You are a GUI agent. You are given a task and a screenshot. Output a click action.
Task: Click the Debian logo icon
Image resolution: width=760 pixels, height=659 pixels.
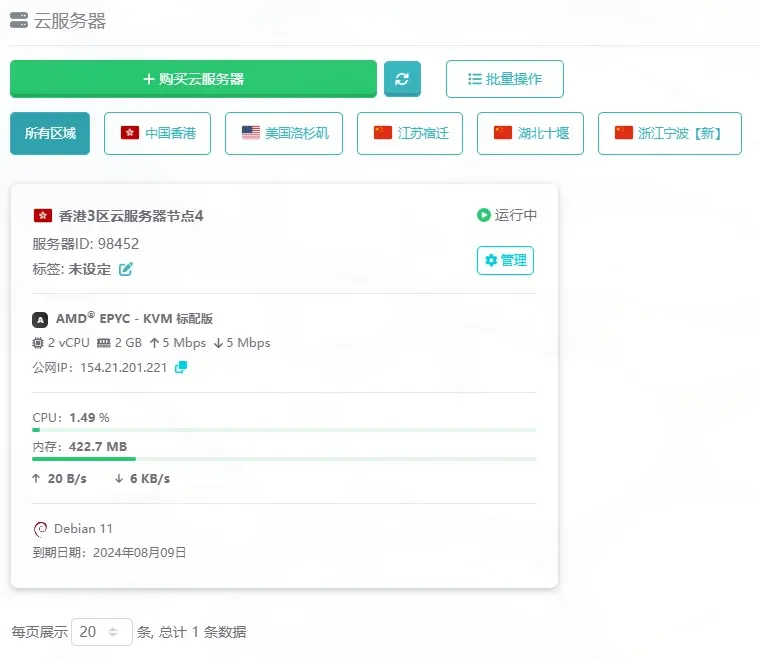click(x=41, y=529)
